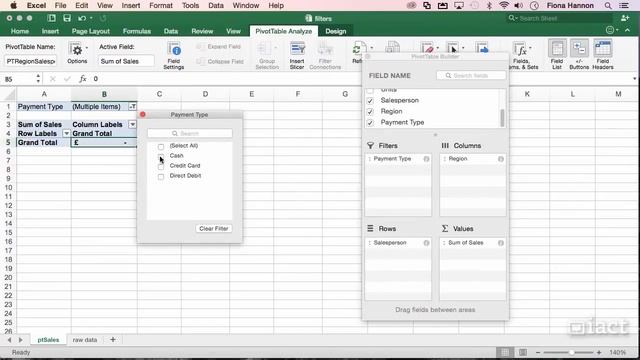Click the Active Field input box
This screenshot has height=360, width=640.
pos(127,61)
